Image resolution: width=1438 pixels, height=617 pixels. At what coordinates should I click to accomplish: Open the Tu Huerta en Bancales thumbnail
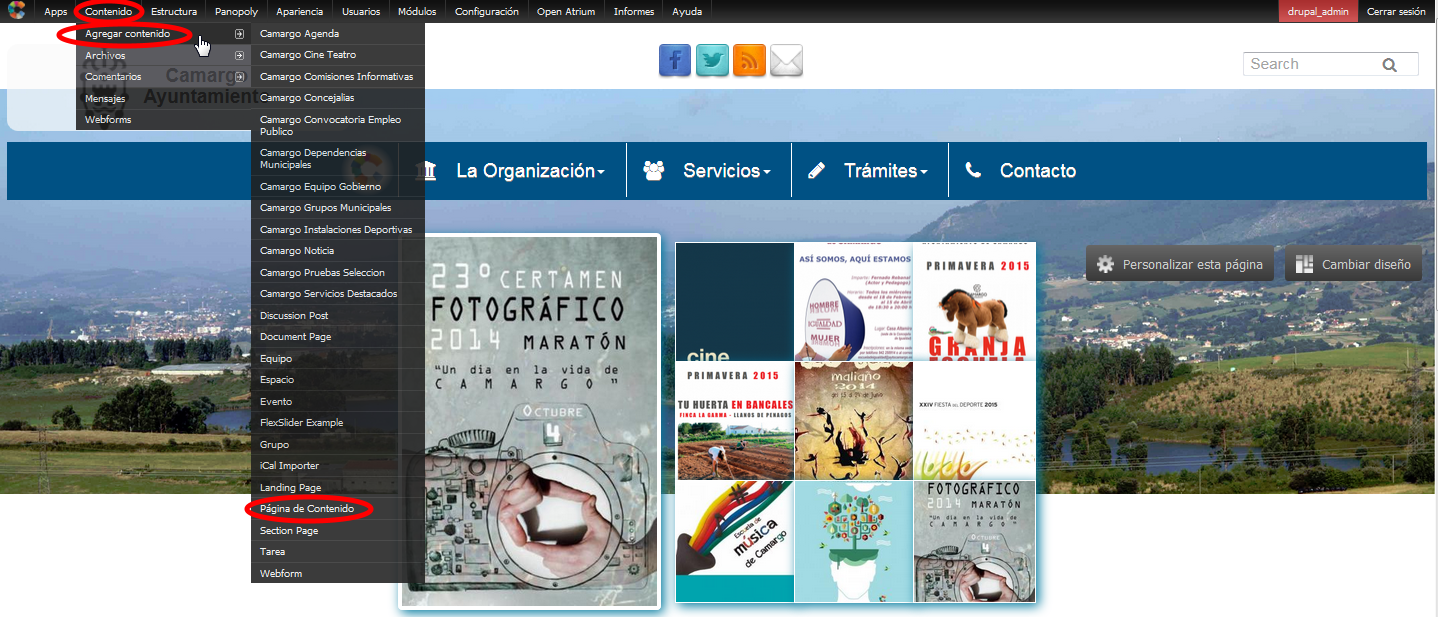(x=735, y=421)
